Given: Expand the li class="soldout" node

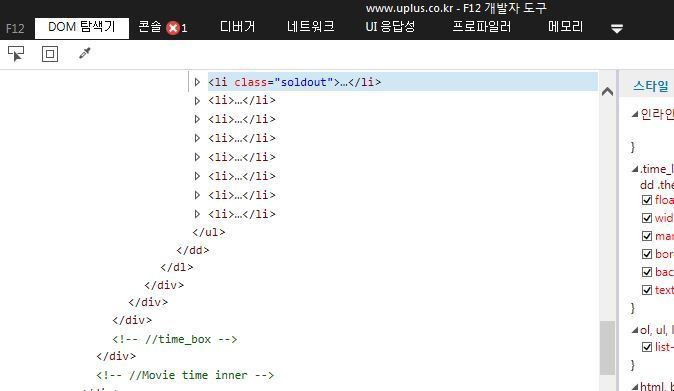Looking at the screenshot, I should click(197, 82).
